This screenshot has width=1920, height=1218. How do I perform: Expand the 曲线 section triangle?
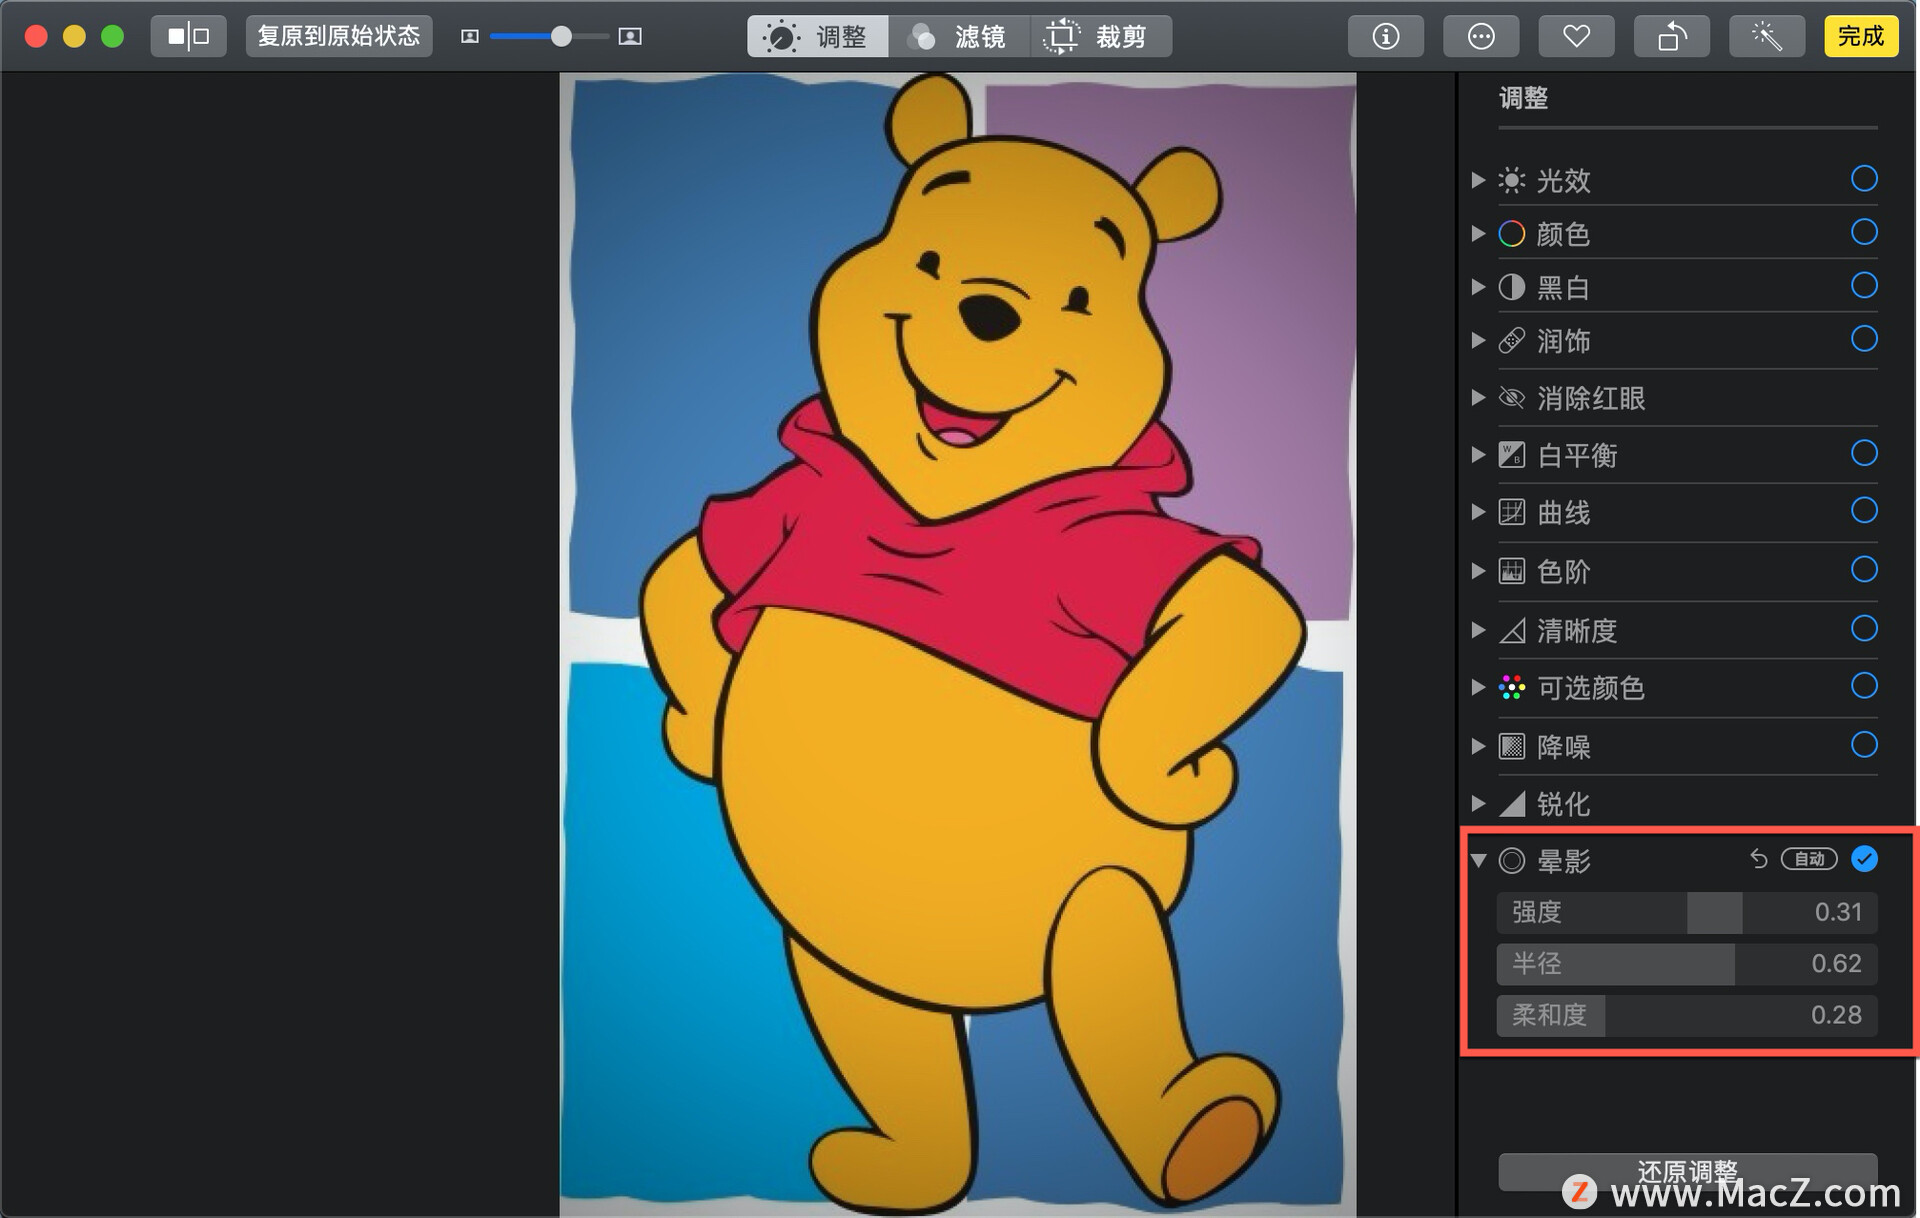(x=1478, y=513)
